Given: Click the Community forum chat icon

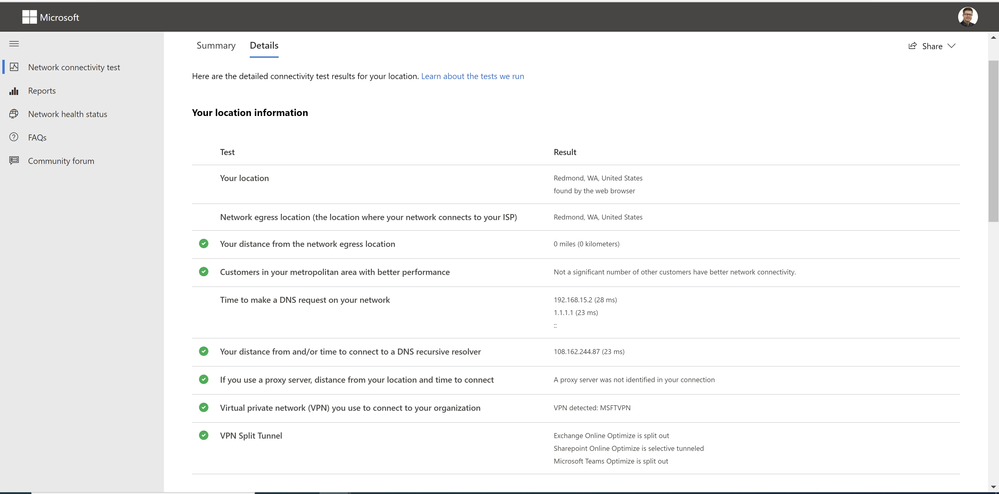Looking at the screenshot, I should coord(14,161).
